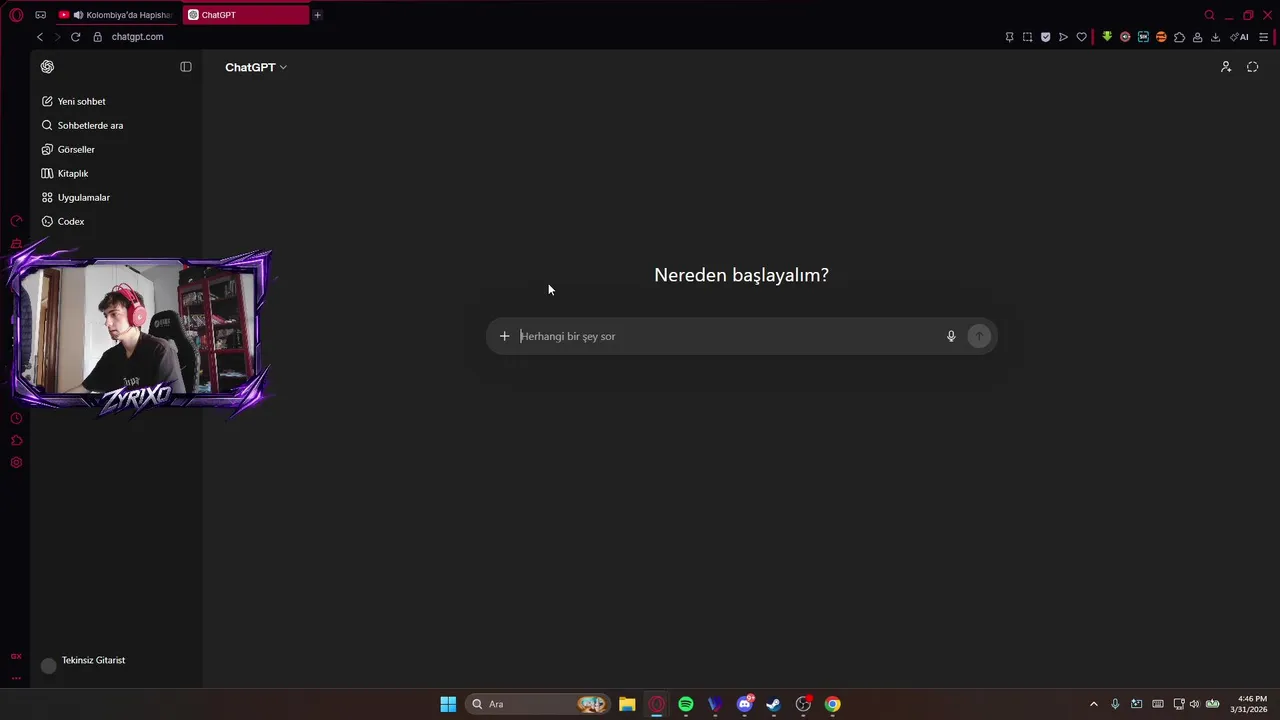Click the group chat person icon top right

pyautogui.click(x=1226, y=67)
